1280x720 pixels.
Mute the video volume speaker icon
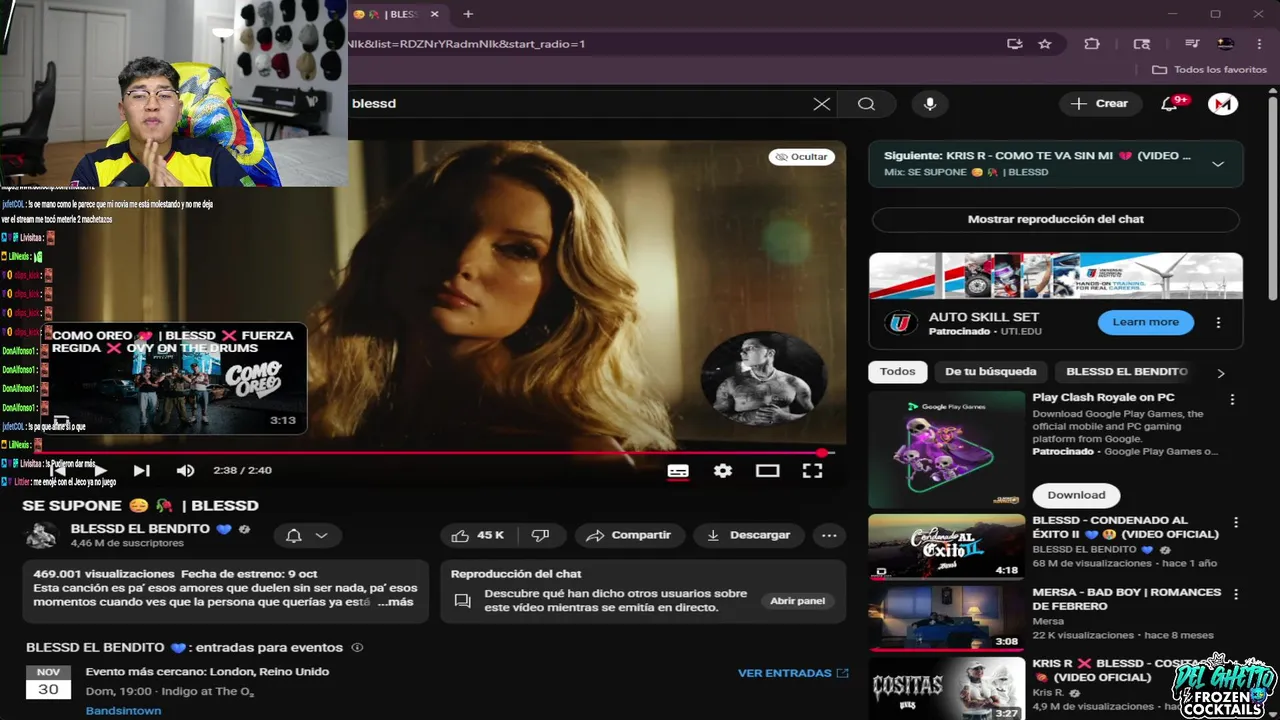(185, 471)
